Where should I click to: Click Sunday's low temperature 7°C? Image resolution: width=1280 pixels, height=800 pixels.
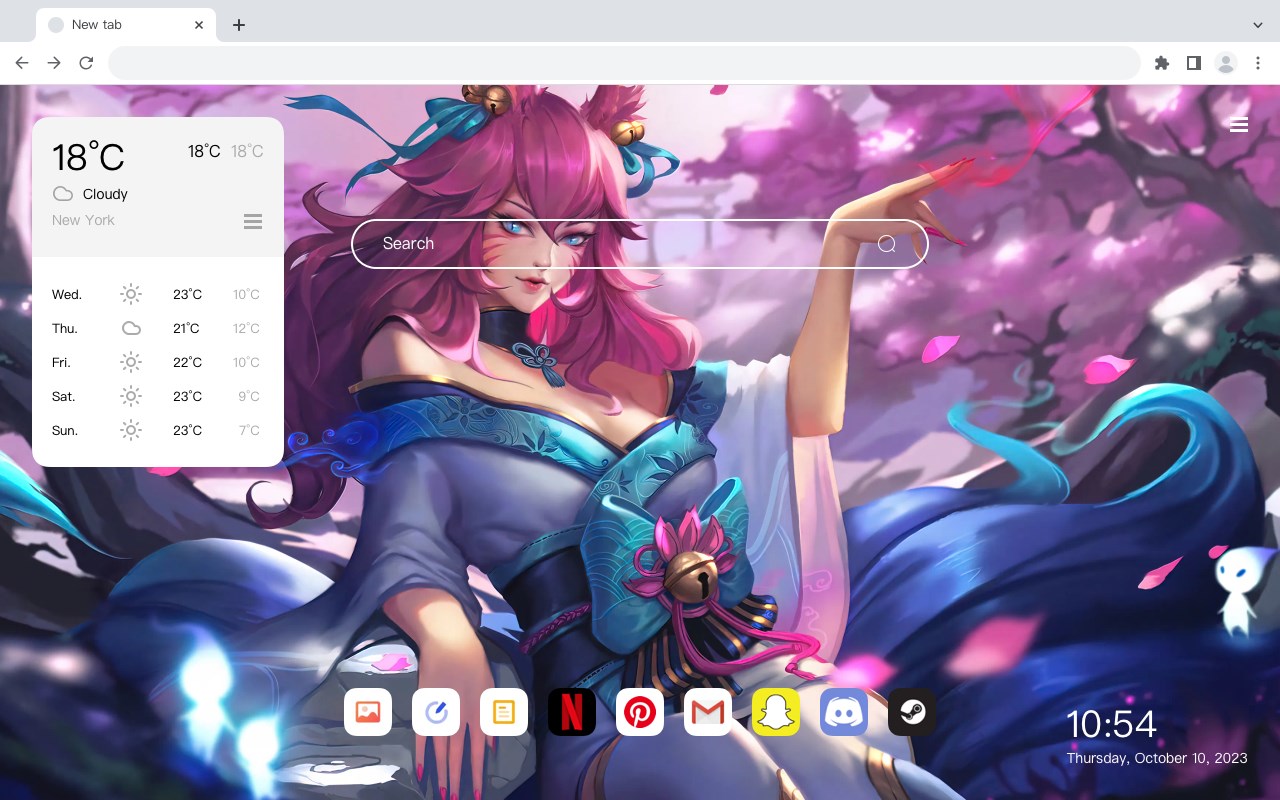click(x=249, y=430)
